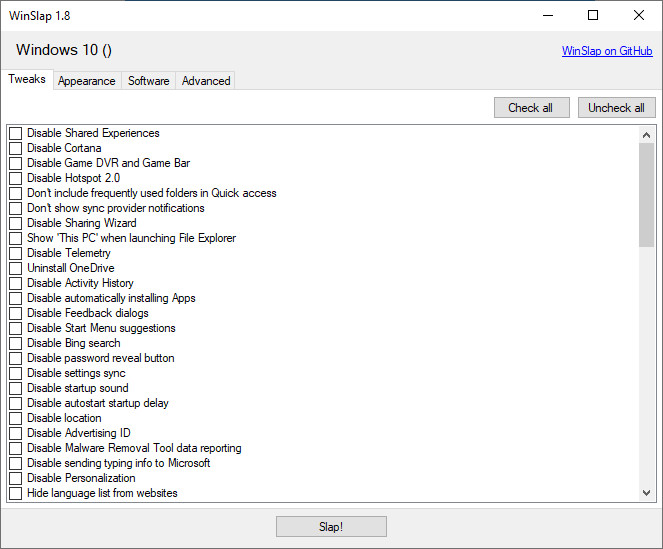The image size is (663, 549).
Task: Click the Check all button
Action: tap(531, 108)
